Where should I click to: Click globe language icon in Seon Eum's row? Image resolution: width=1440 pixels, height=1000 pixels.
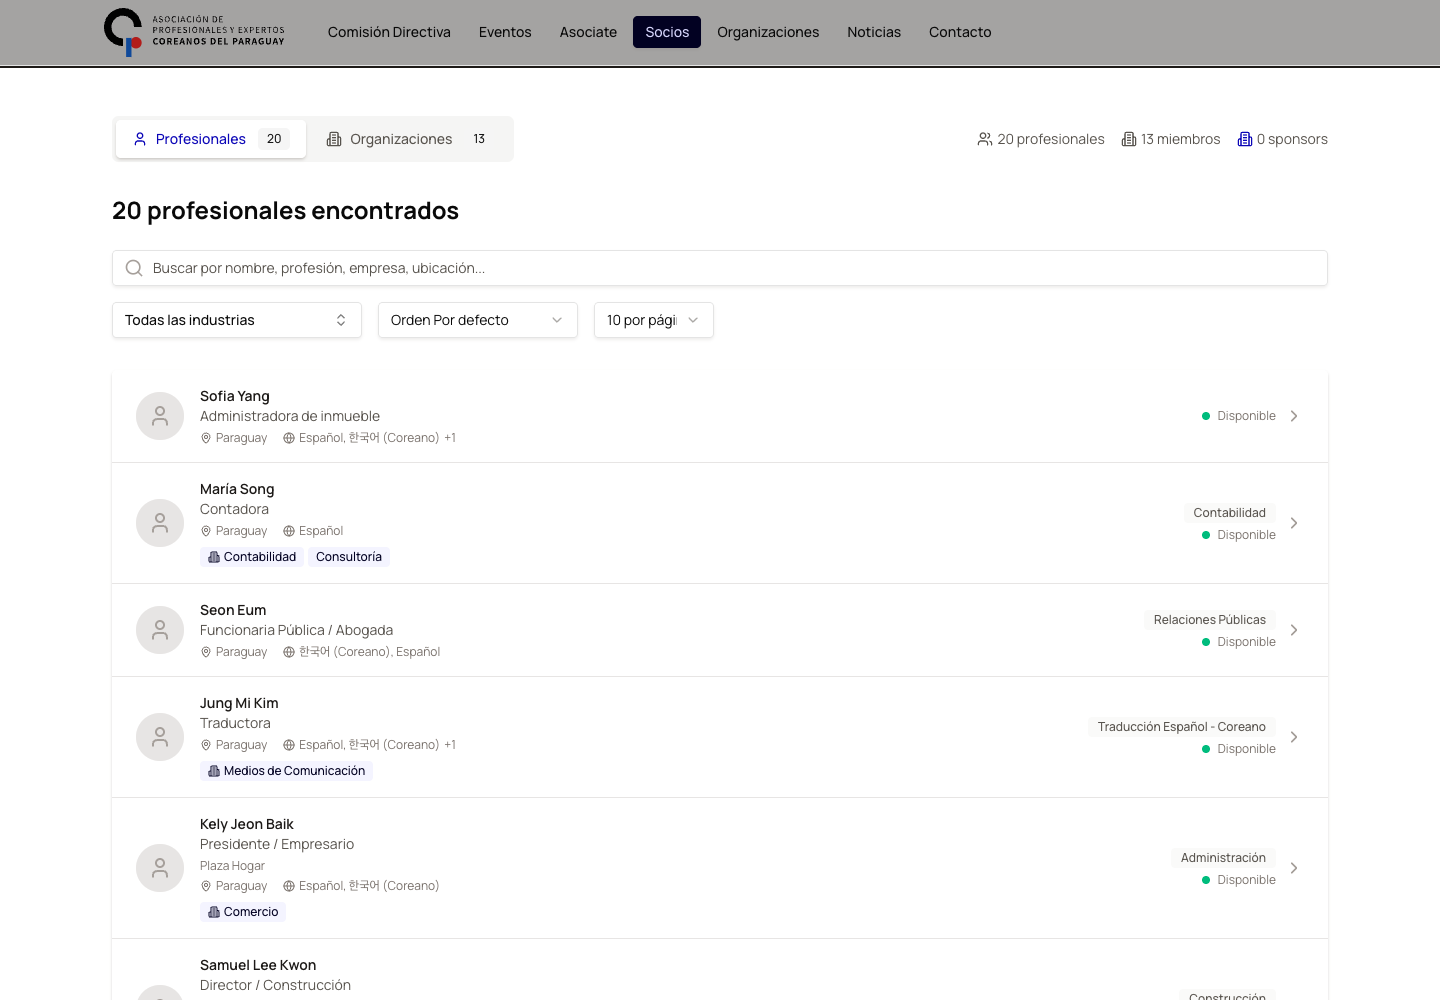289,652
